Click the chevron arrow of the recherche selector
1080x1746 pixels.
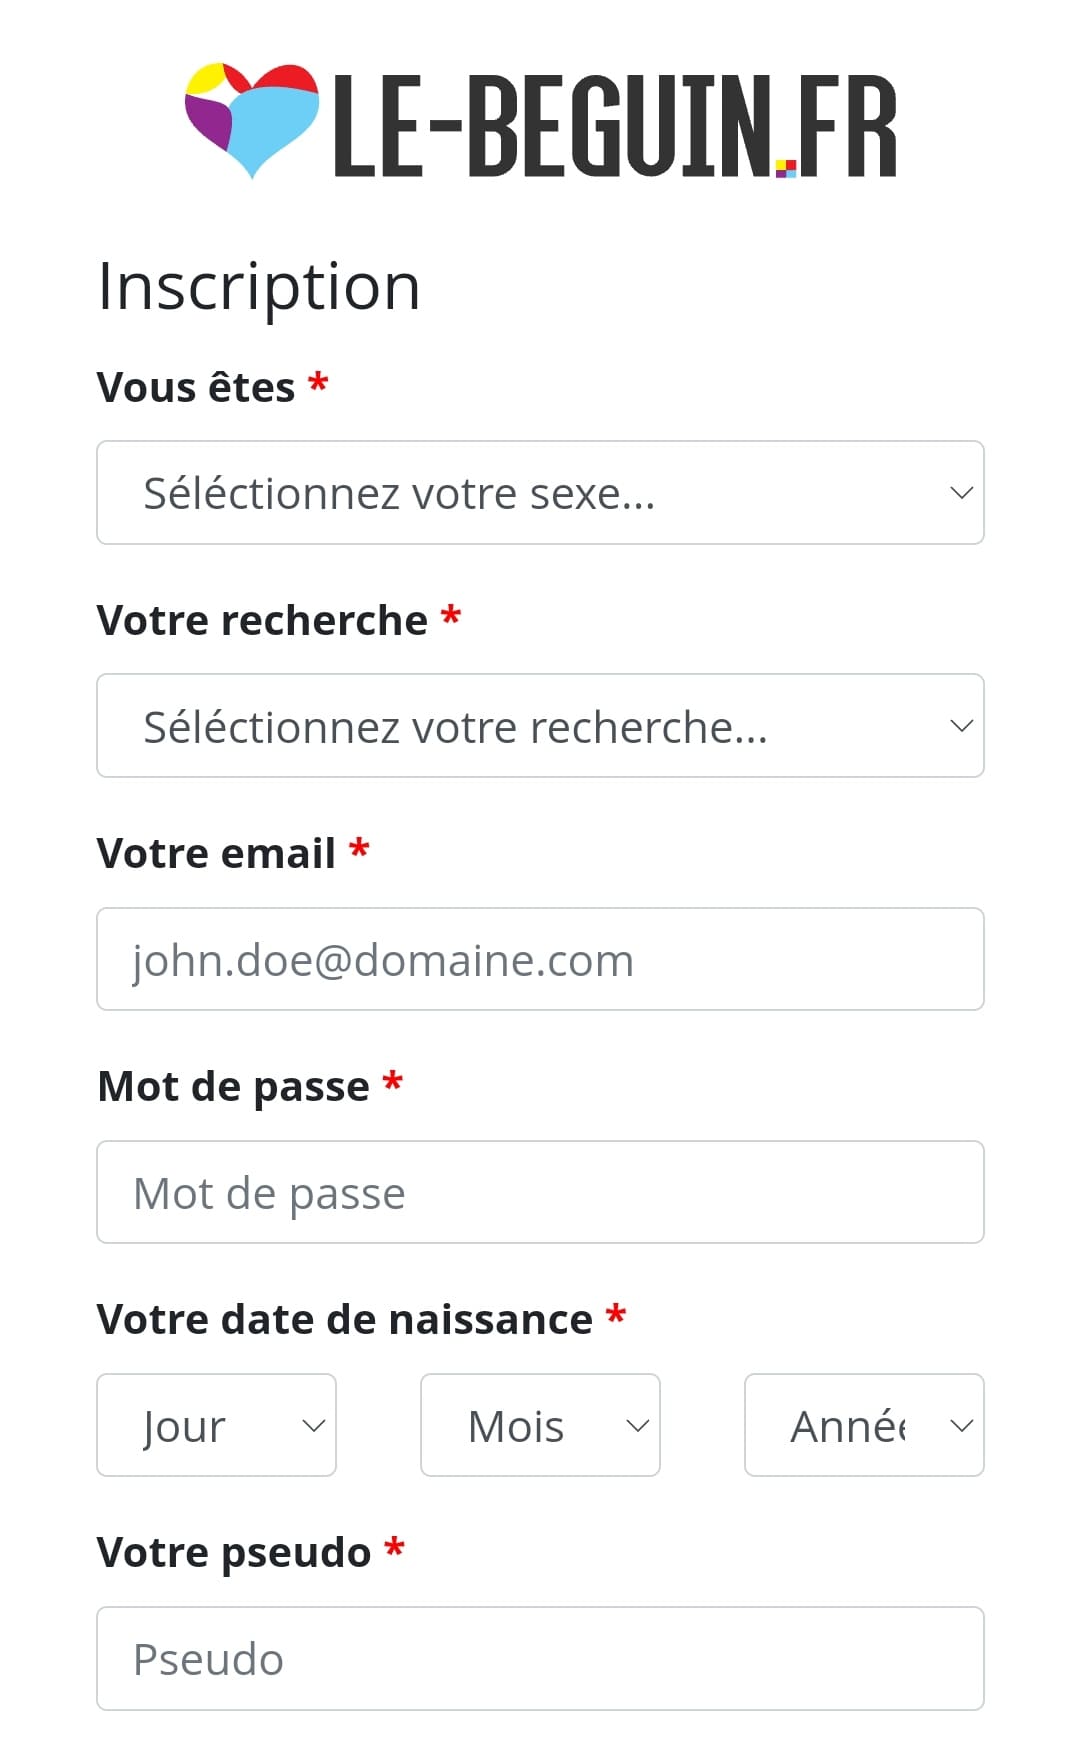[961, 726]
